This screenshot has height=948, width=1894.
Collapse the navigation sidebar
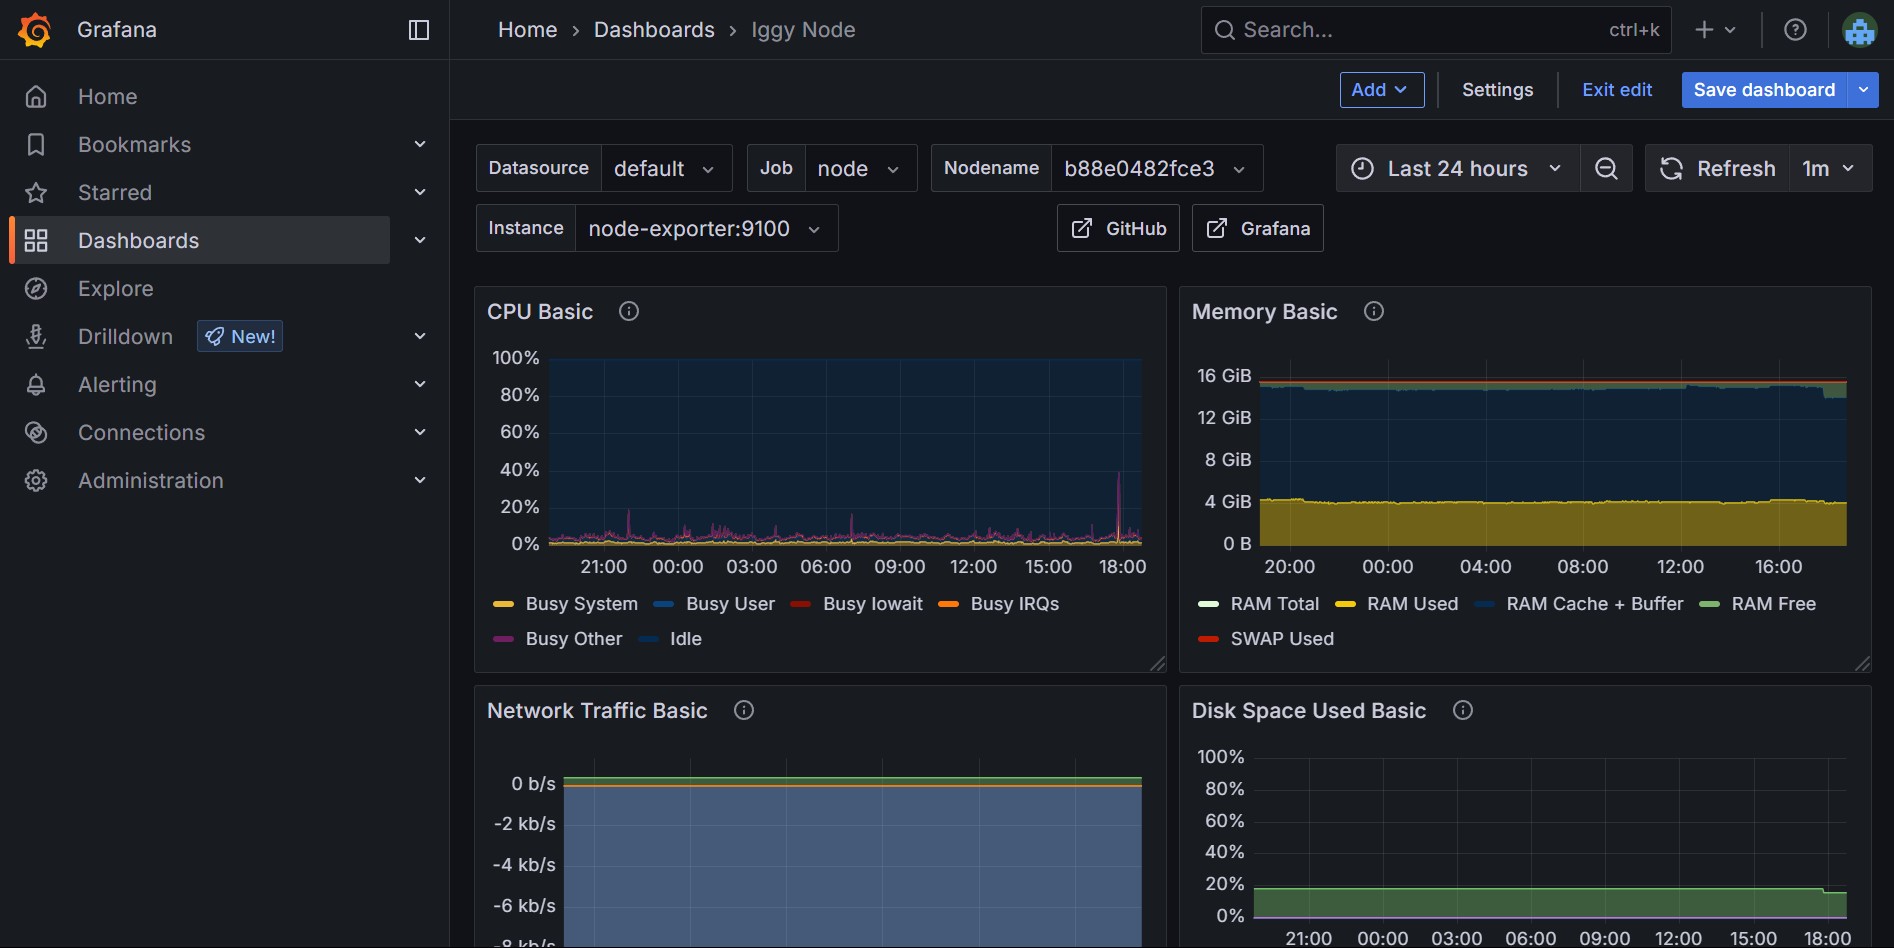point(417,29)
